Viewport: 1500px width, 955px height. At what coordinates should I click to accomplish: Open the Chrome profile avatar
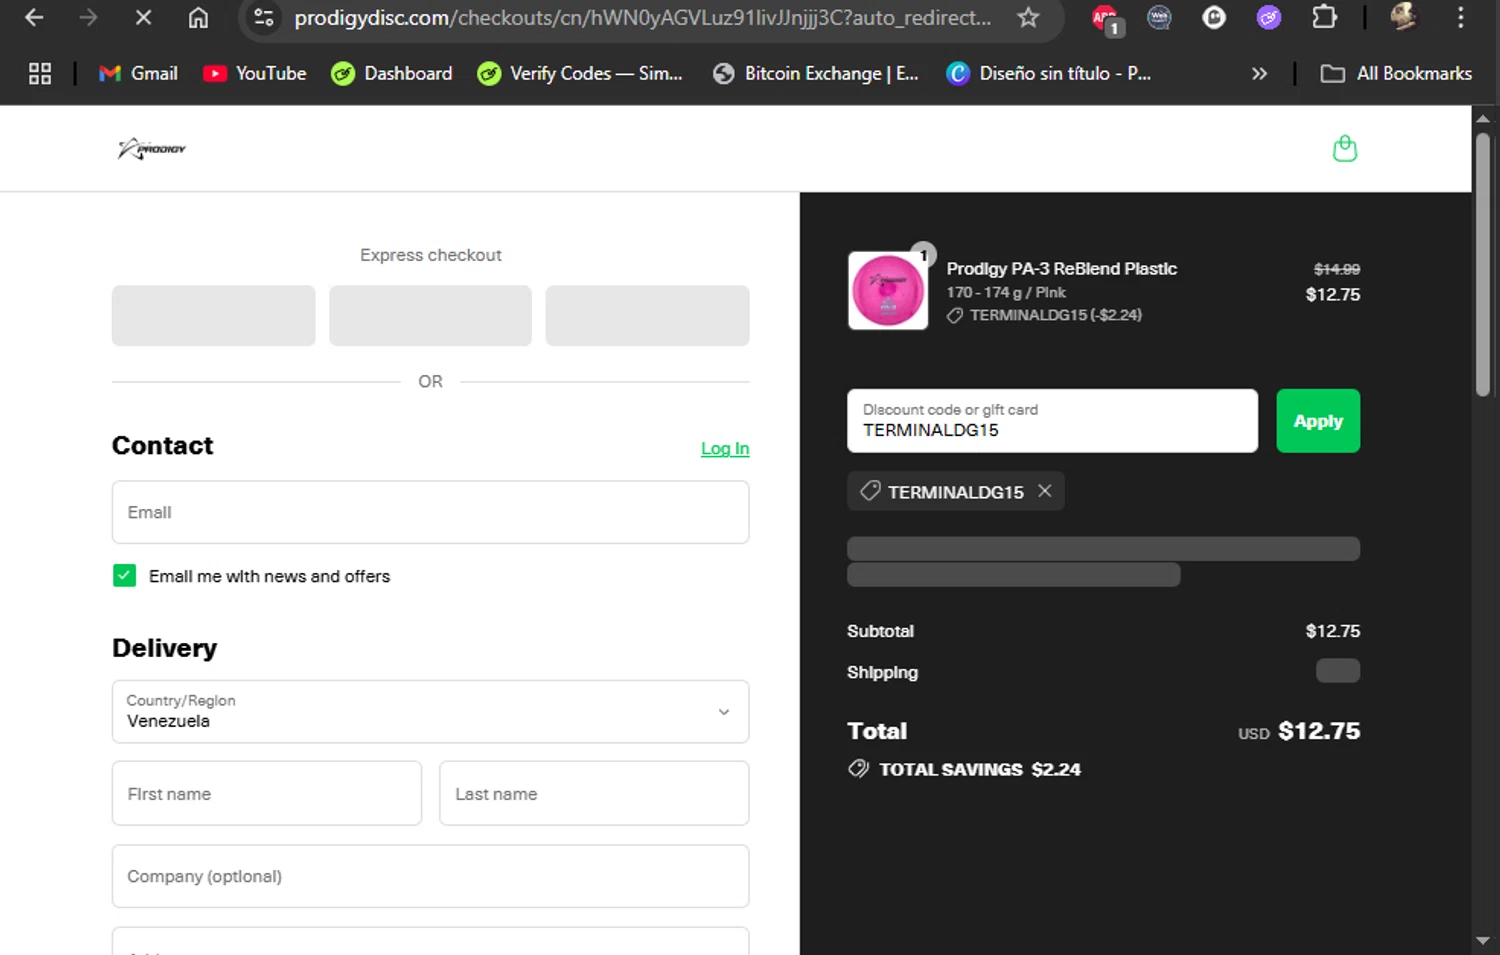(x=1404, y=17)
